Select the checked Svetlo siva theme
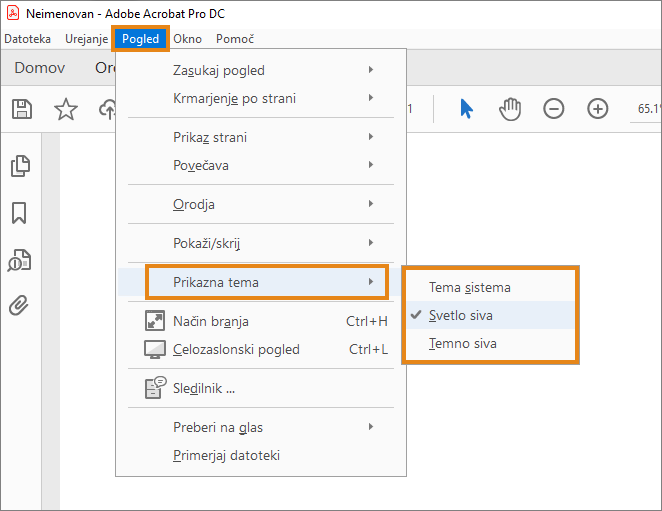The height and width of the screenshot is (511, 662). tap(461, 315)
